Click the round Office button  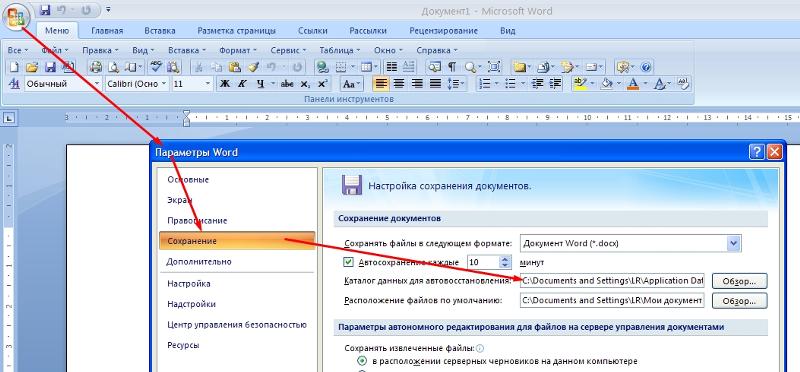point(16,17)
